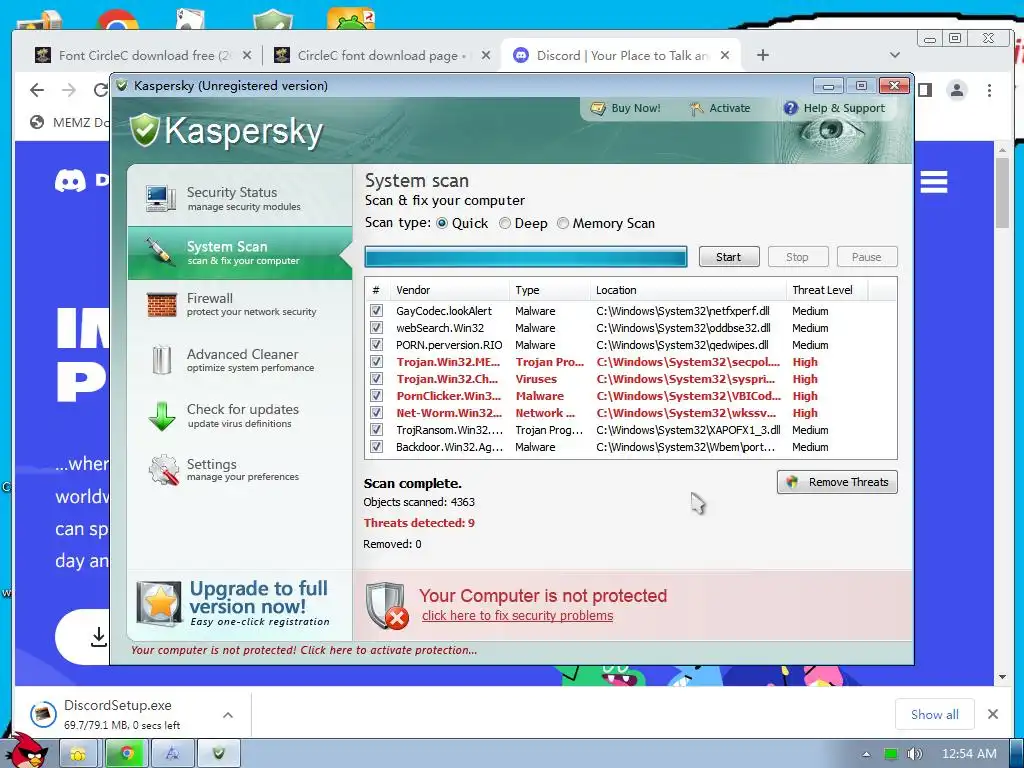
Task: Click the Buy Now cart icon
Action: point(598,108)
